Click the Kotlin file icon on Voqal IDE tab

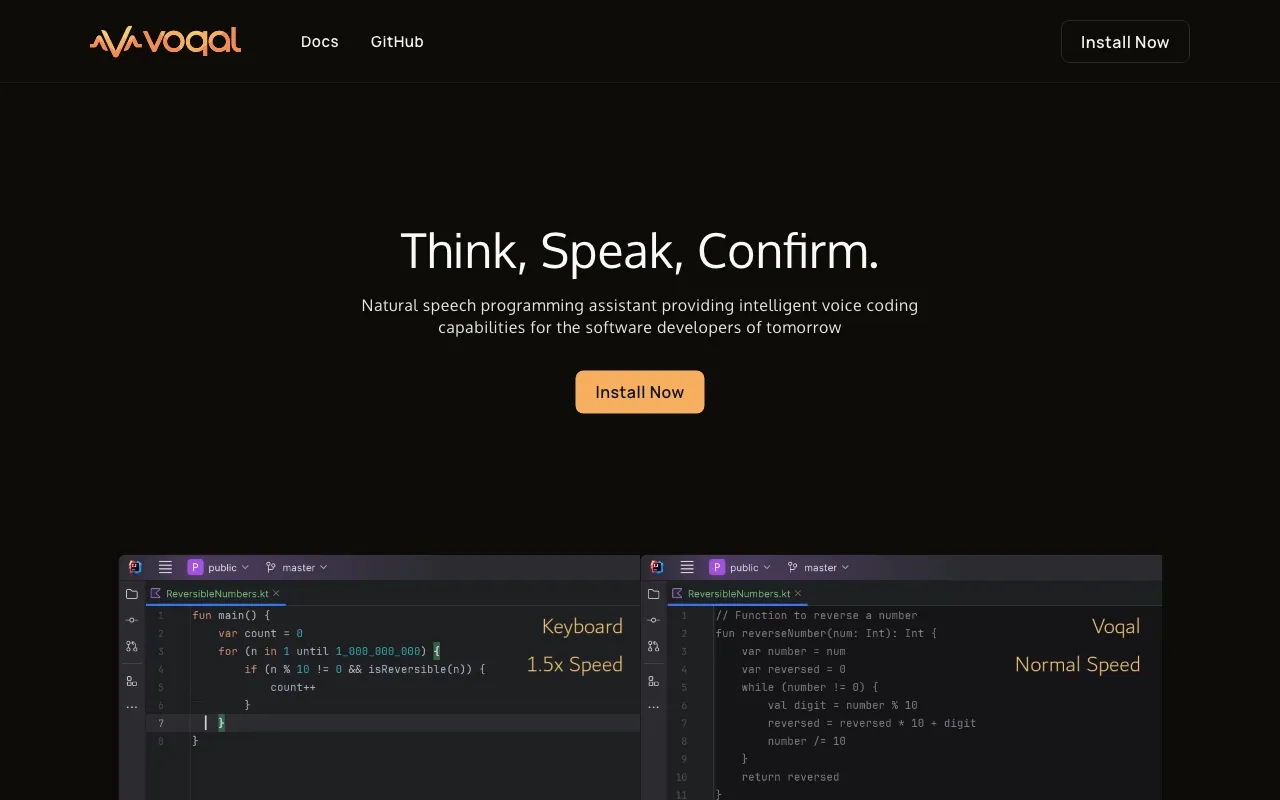pyautogui.click(x=678, y=593)
